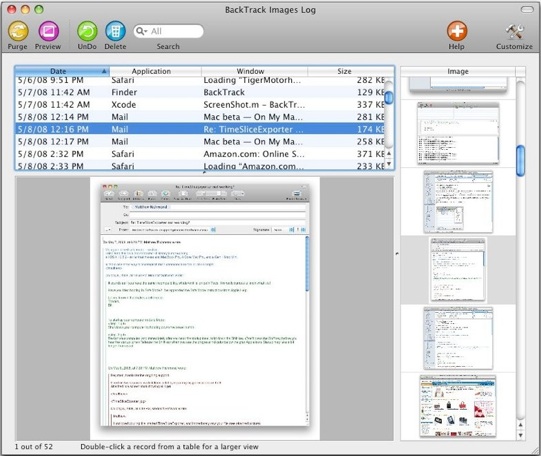Viewport: 541px width, 456px height.
Task: Select the 5/7/08 11:42 AM Finder row
Action: coord(200,92)
